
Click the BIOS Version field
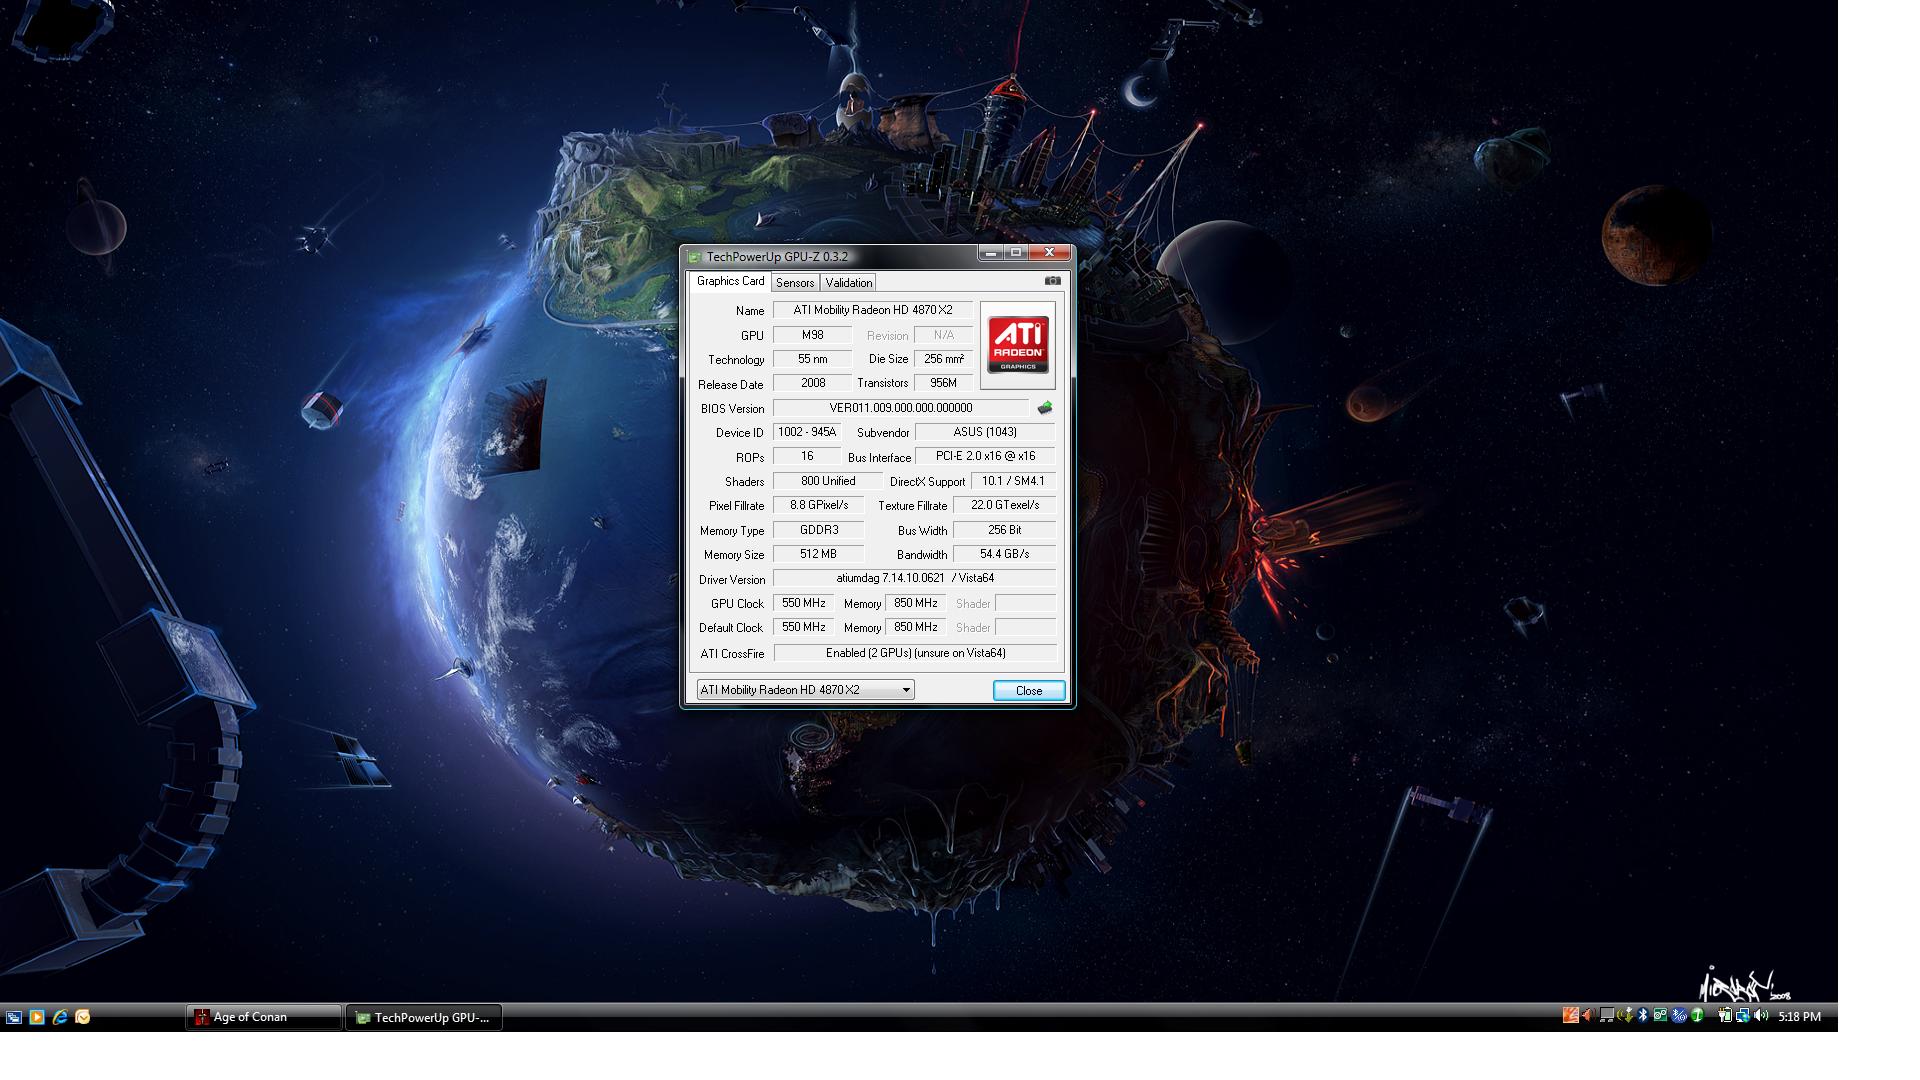point(901,408)
